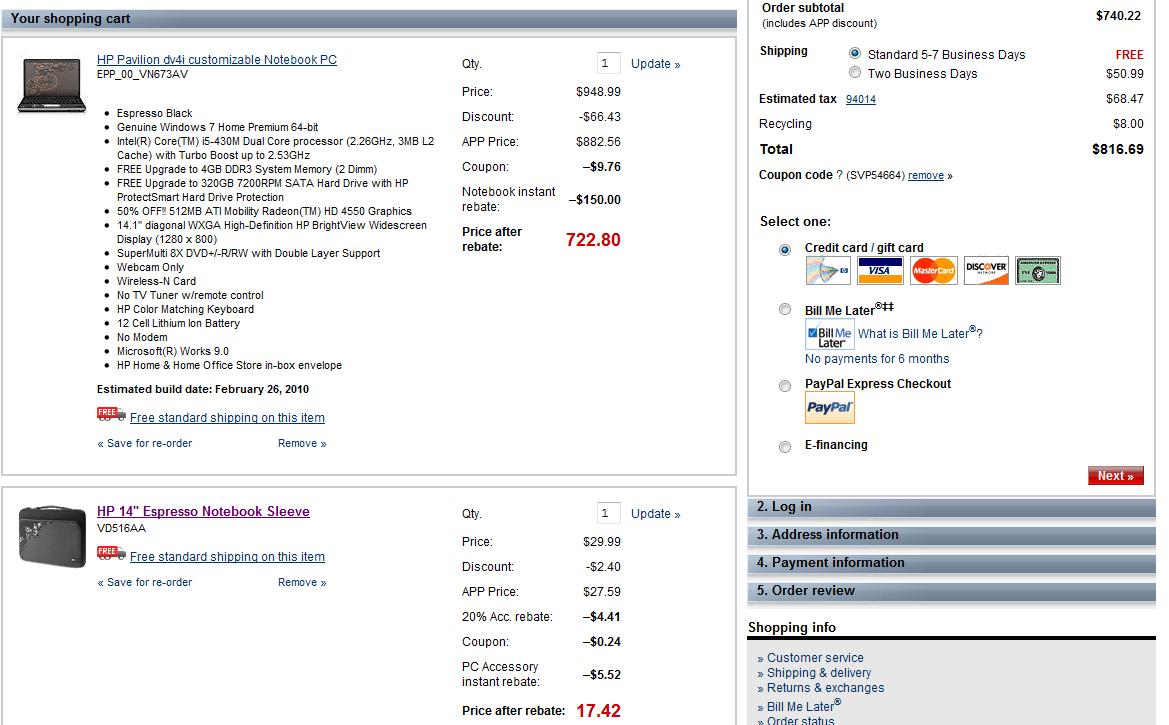The image size is (1169, 725).
Task: Click the MasterCard logo icon
Action: tap(933, 271)
